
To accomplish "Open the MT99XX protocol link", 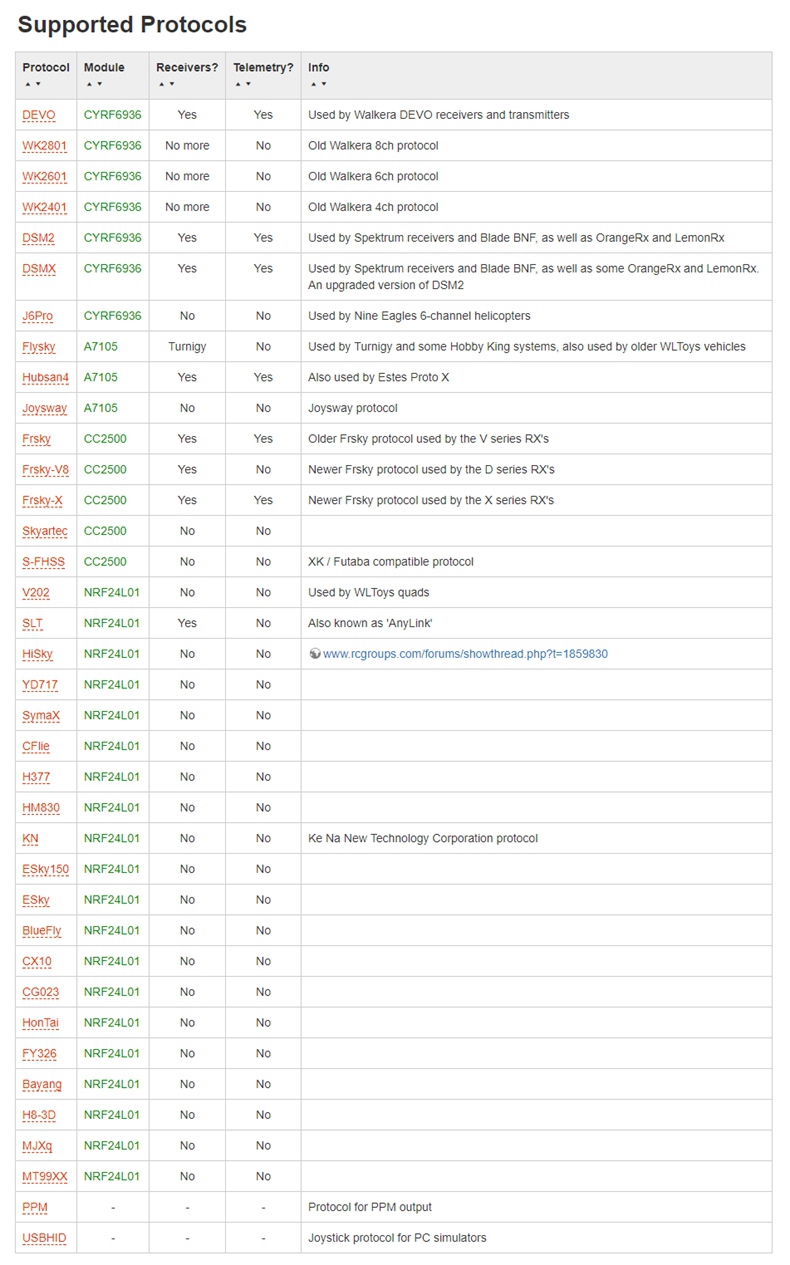I will pos(45,1177).
